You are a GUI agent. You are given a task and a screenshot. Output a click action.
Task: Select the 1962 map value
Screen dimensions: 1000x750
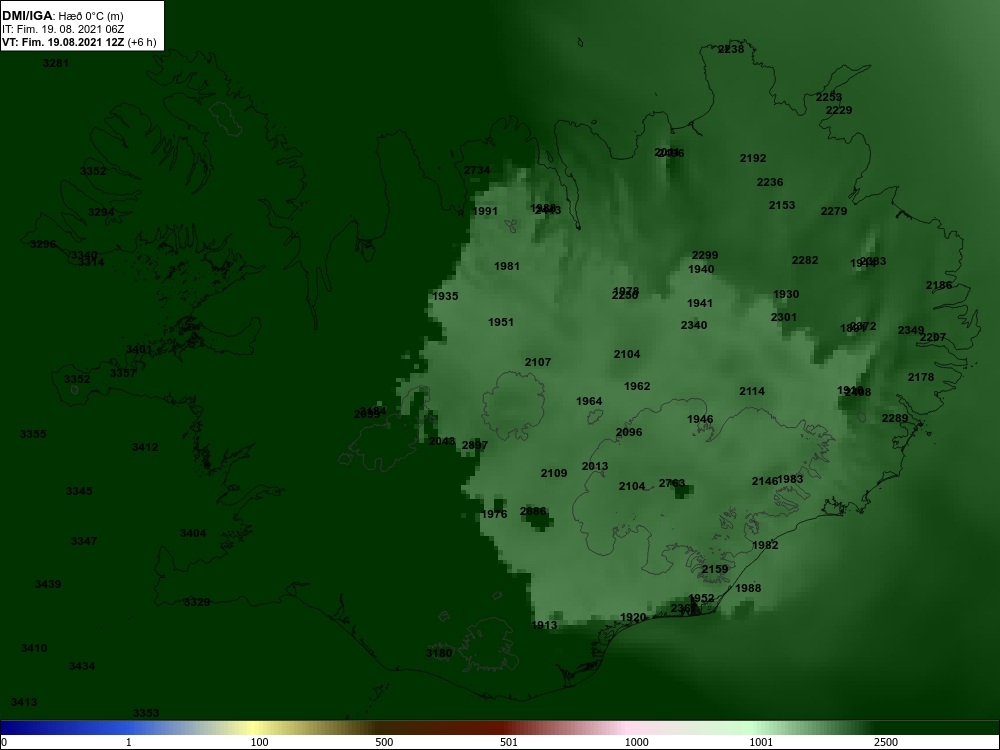tap(636, 386)
